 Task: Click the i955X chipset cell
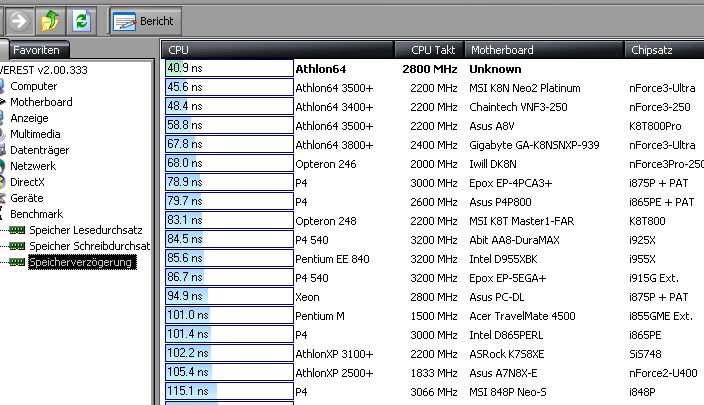click(x=642, y=259)
